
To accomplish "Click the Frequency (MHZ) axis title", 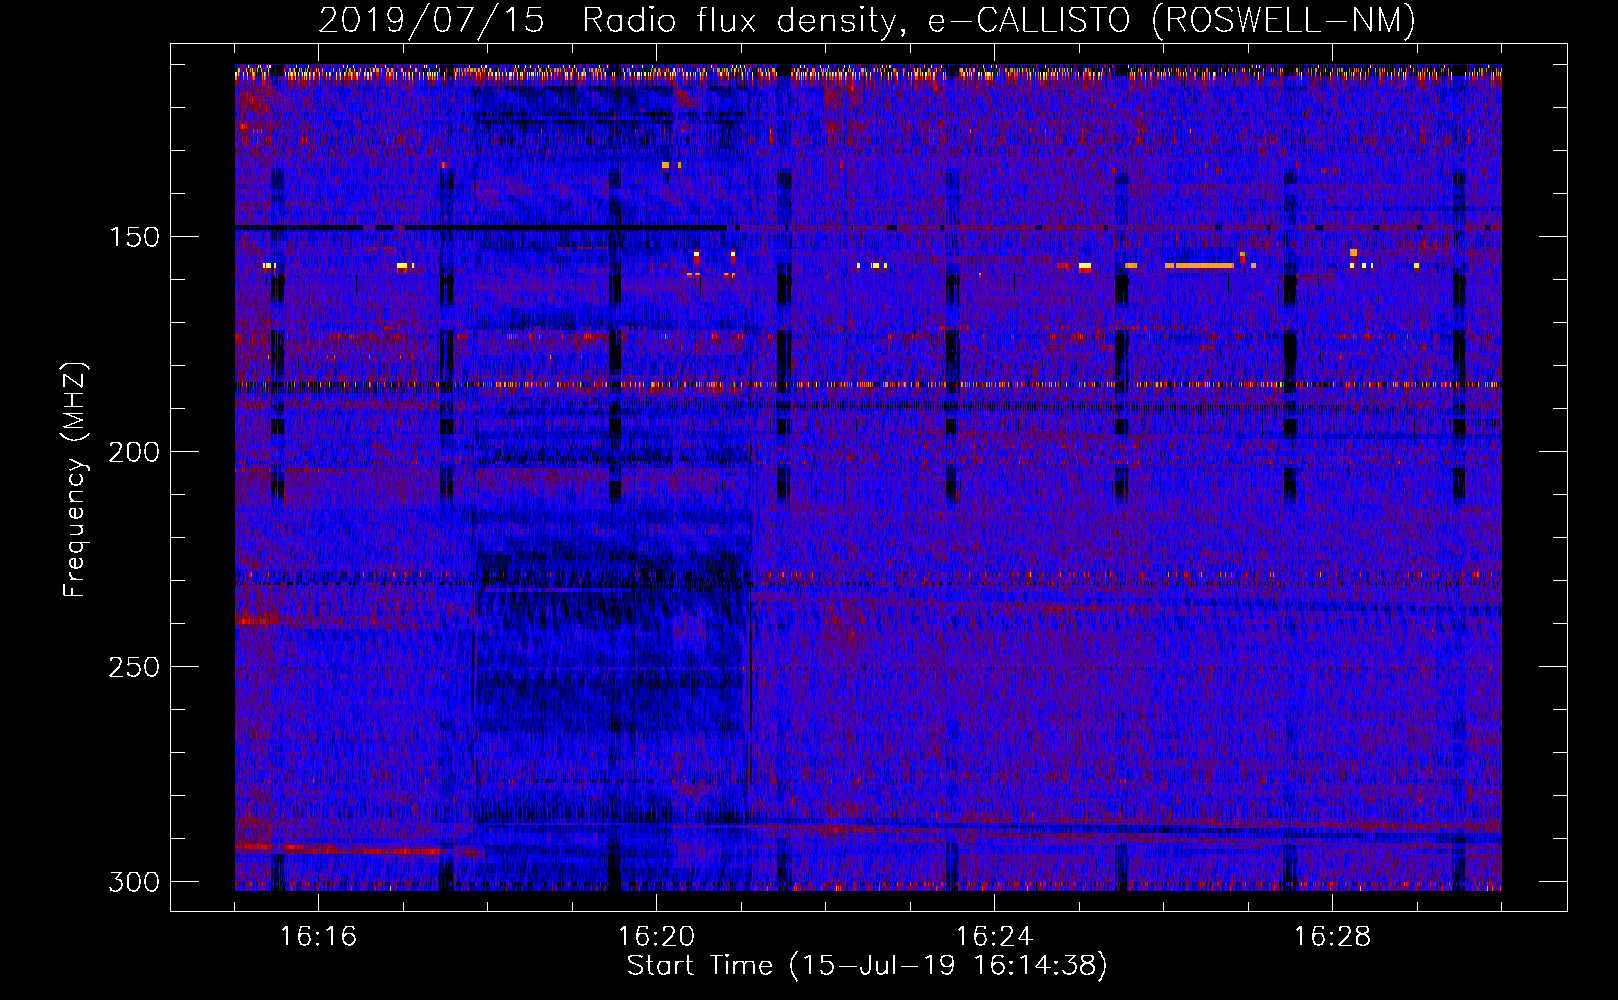I will point(75,480).
